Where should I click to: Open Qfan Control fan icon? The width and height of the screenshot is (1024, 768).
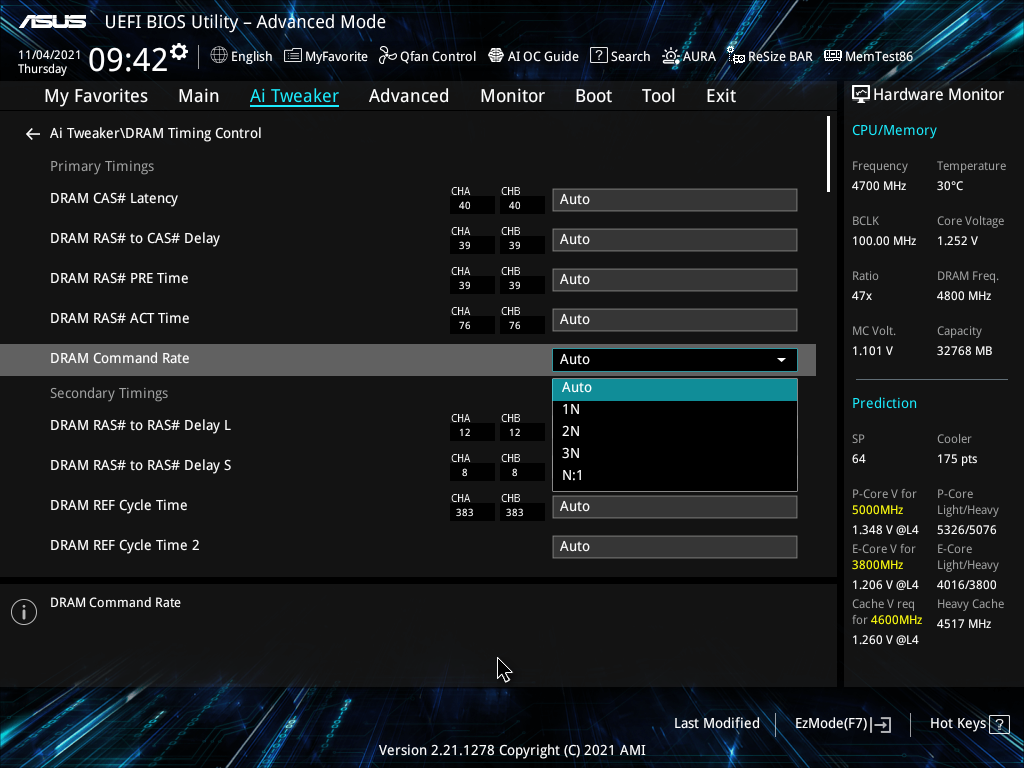click(388, 56)
